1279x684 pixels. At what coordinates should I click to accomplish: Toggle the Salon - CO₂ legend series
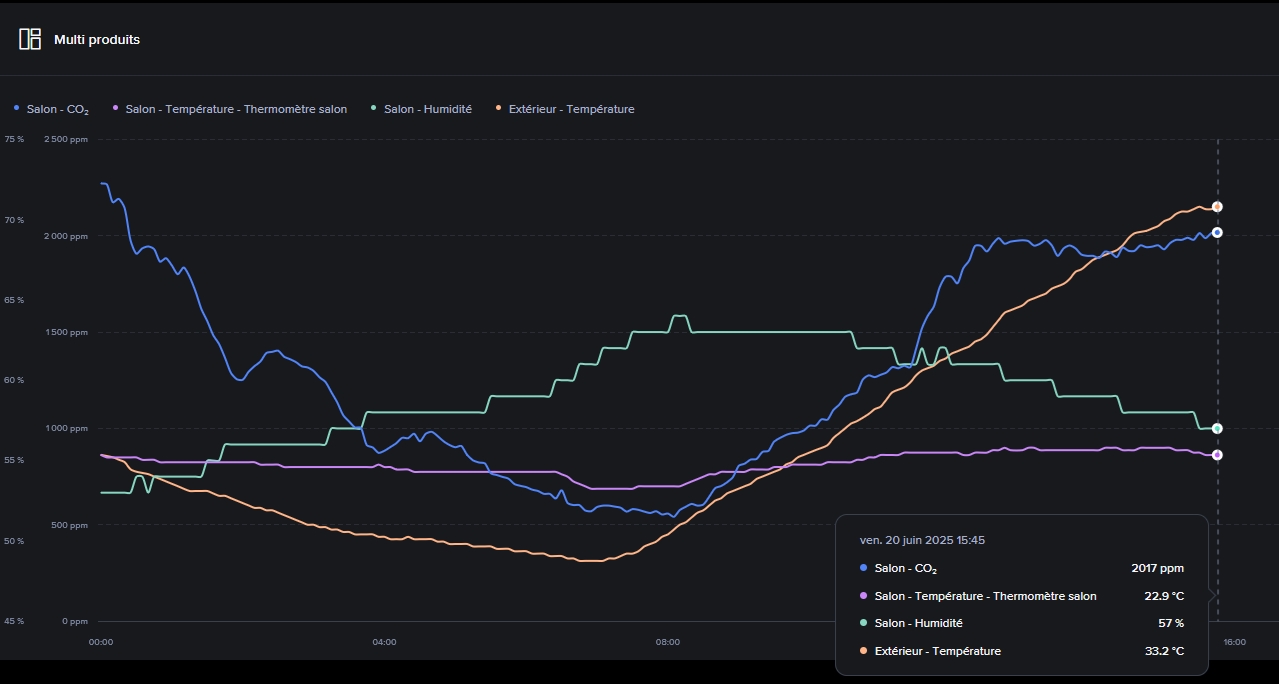point(52,109)
